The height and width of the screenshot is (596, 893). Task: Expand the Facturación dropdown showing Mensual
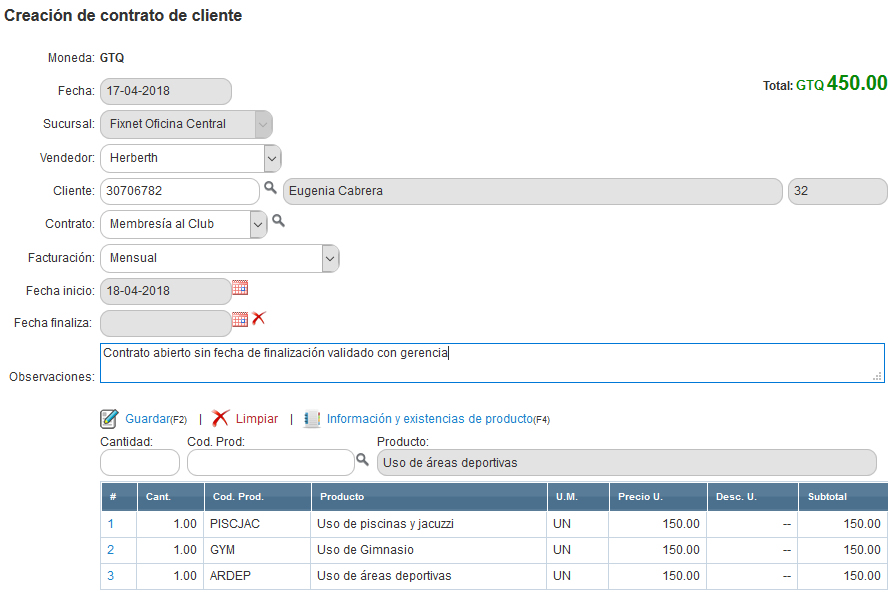330,258
